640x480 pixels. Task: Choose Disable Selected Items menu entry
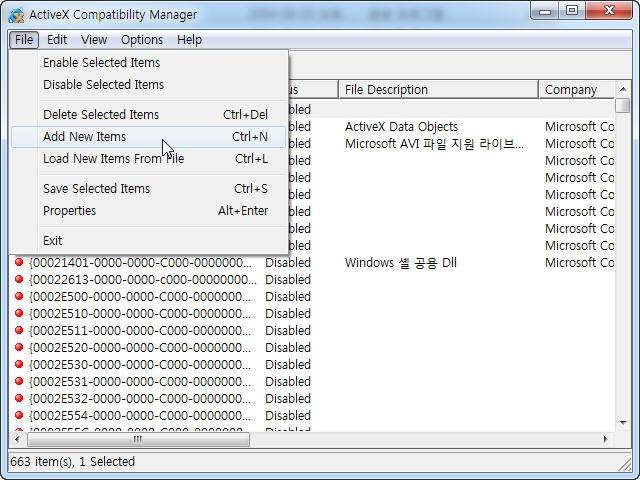[x=103, y=85]
